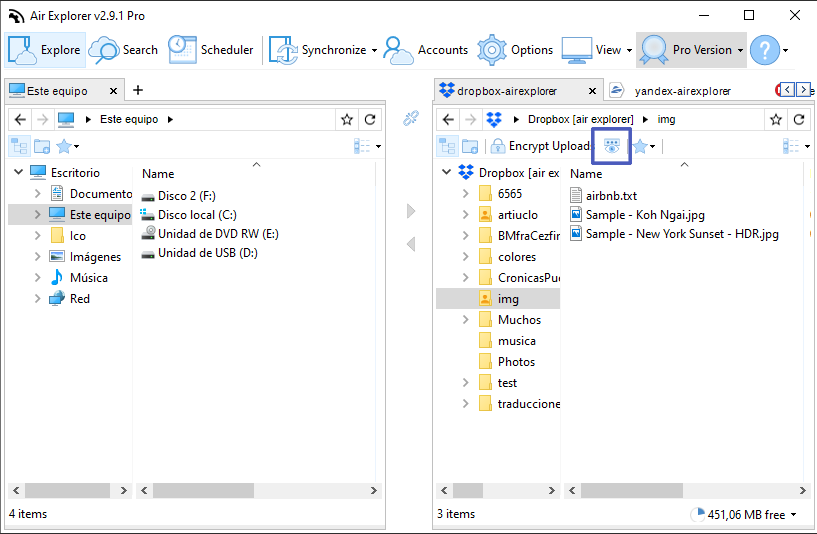Go forward in left pane navigation
Image resolution: width=817 pixels, height=534 pixels.
click(43, 119)
